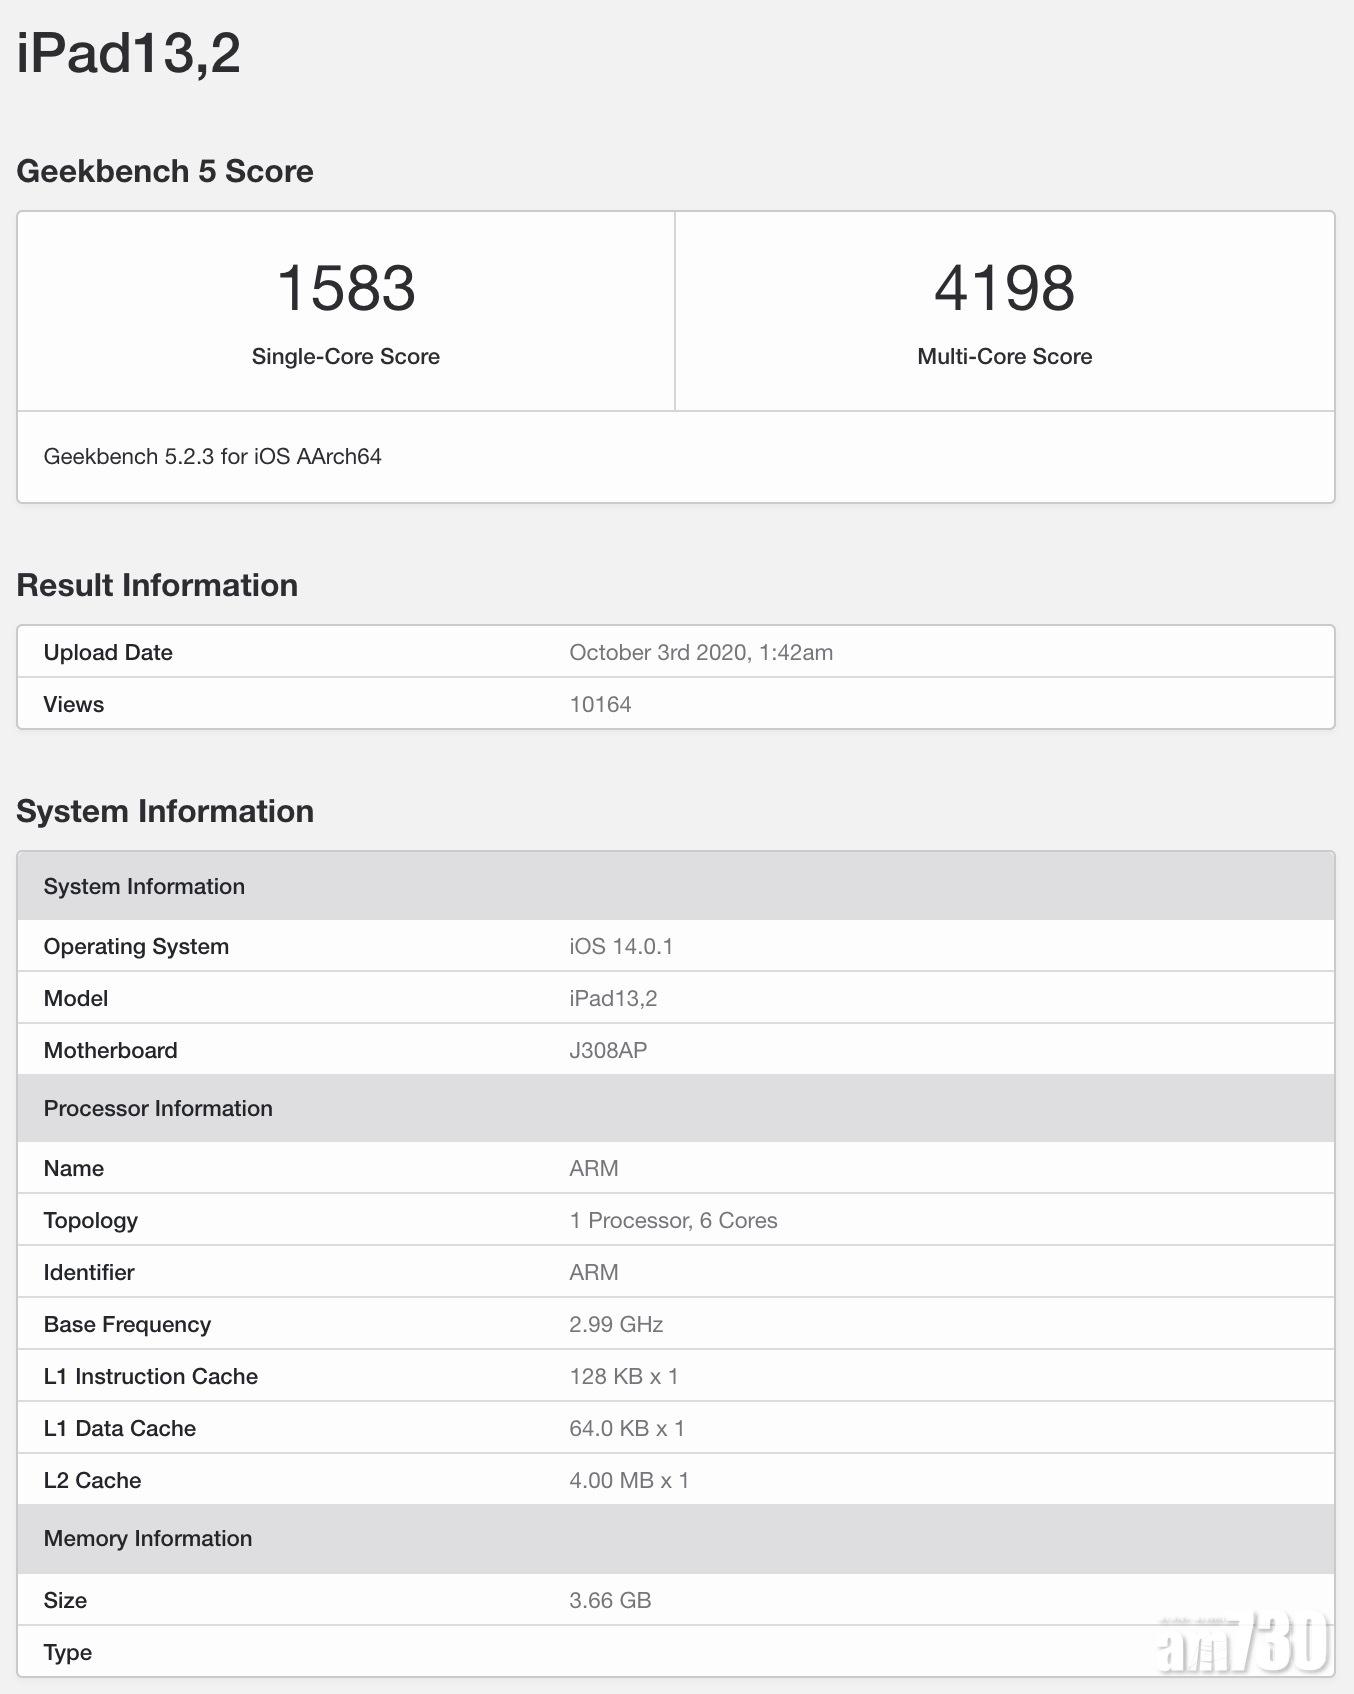The image size is (1354, 1694).
Task: Click the Single-Core Score label
Action: tap(346, 357)
